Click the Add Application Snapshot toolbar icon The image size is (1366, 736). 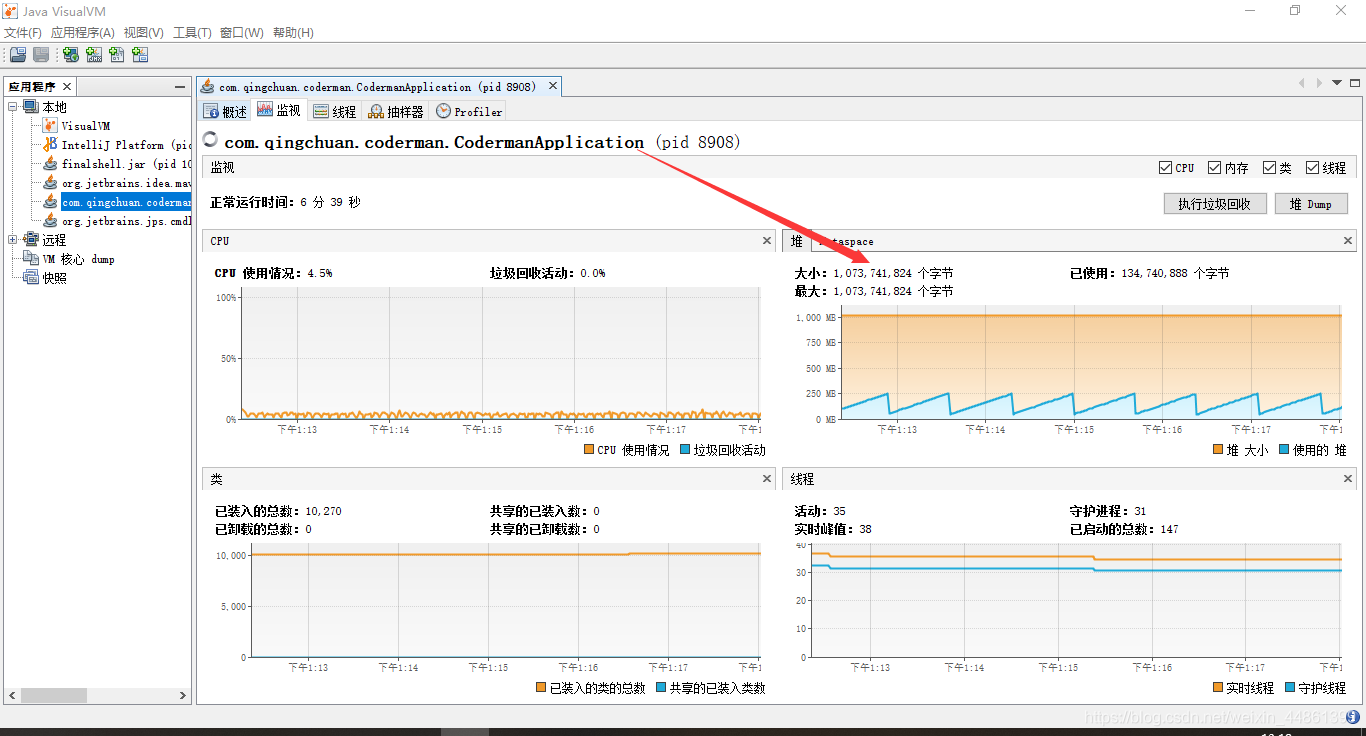tap(140, 55)
